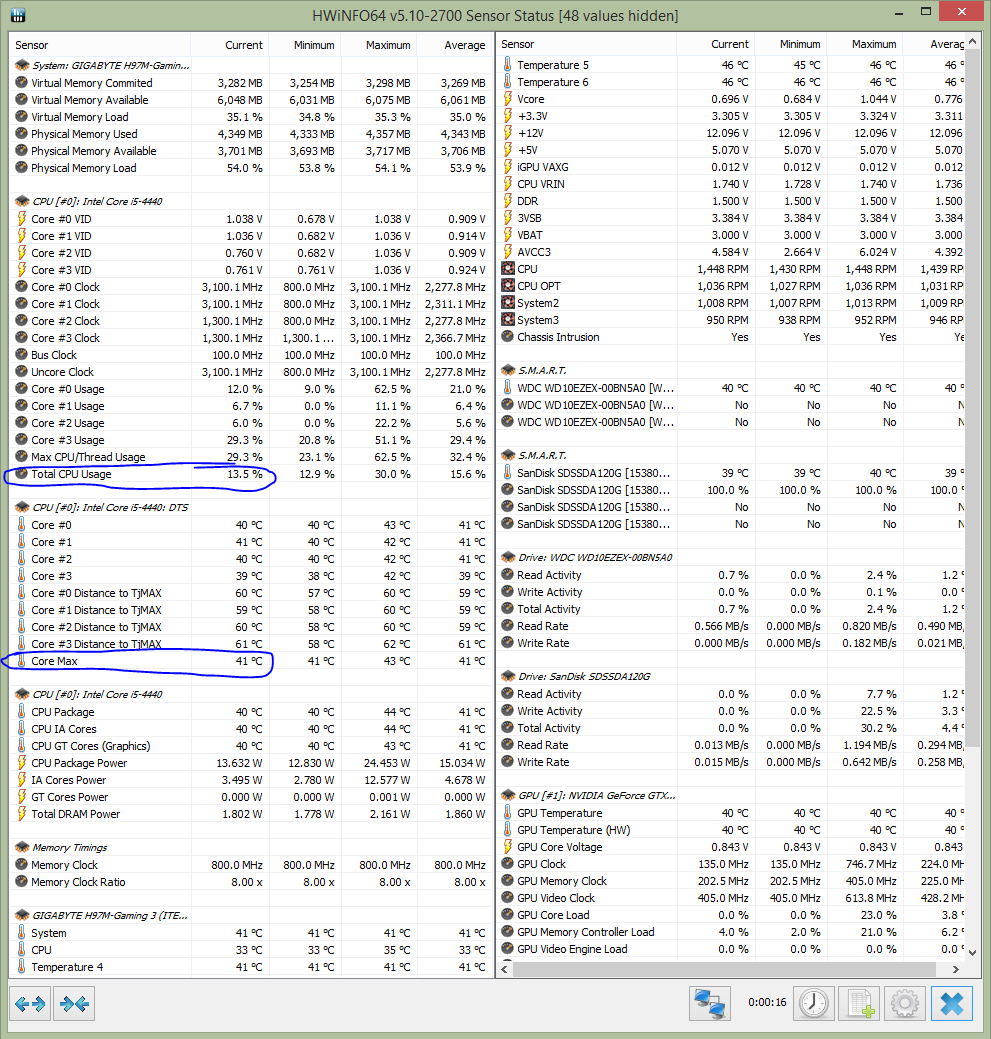Select the Drive: WDC WD10EZEX-00BN5A0 group header
Viewport: 991px width, 1039px height.
pos(595,558)
